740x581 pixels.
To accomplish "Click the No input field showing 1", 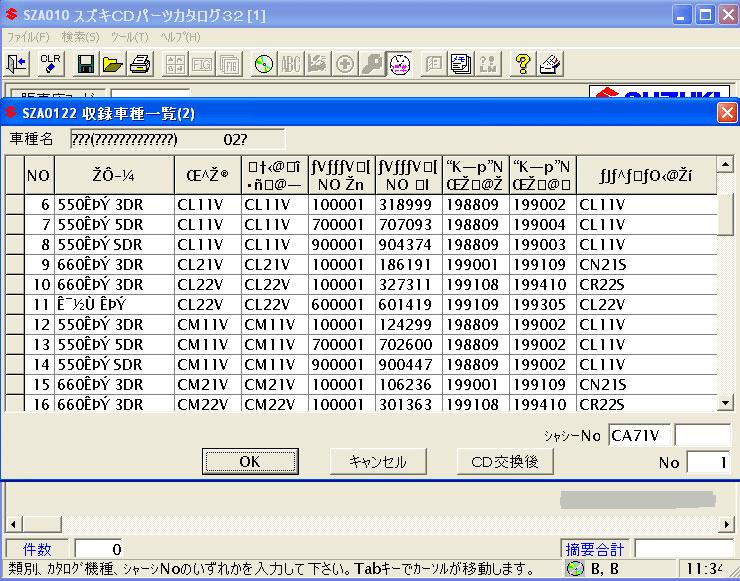I will coord(708,462).
